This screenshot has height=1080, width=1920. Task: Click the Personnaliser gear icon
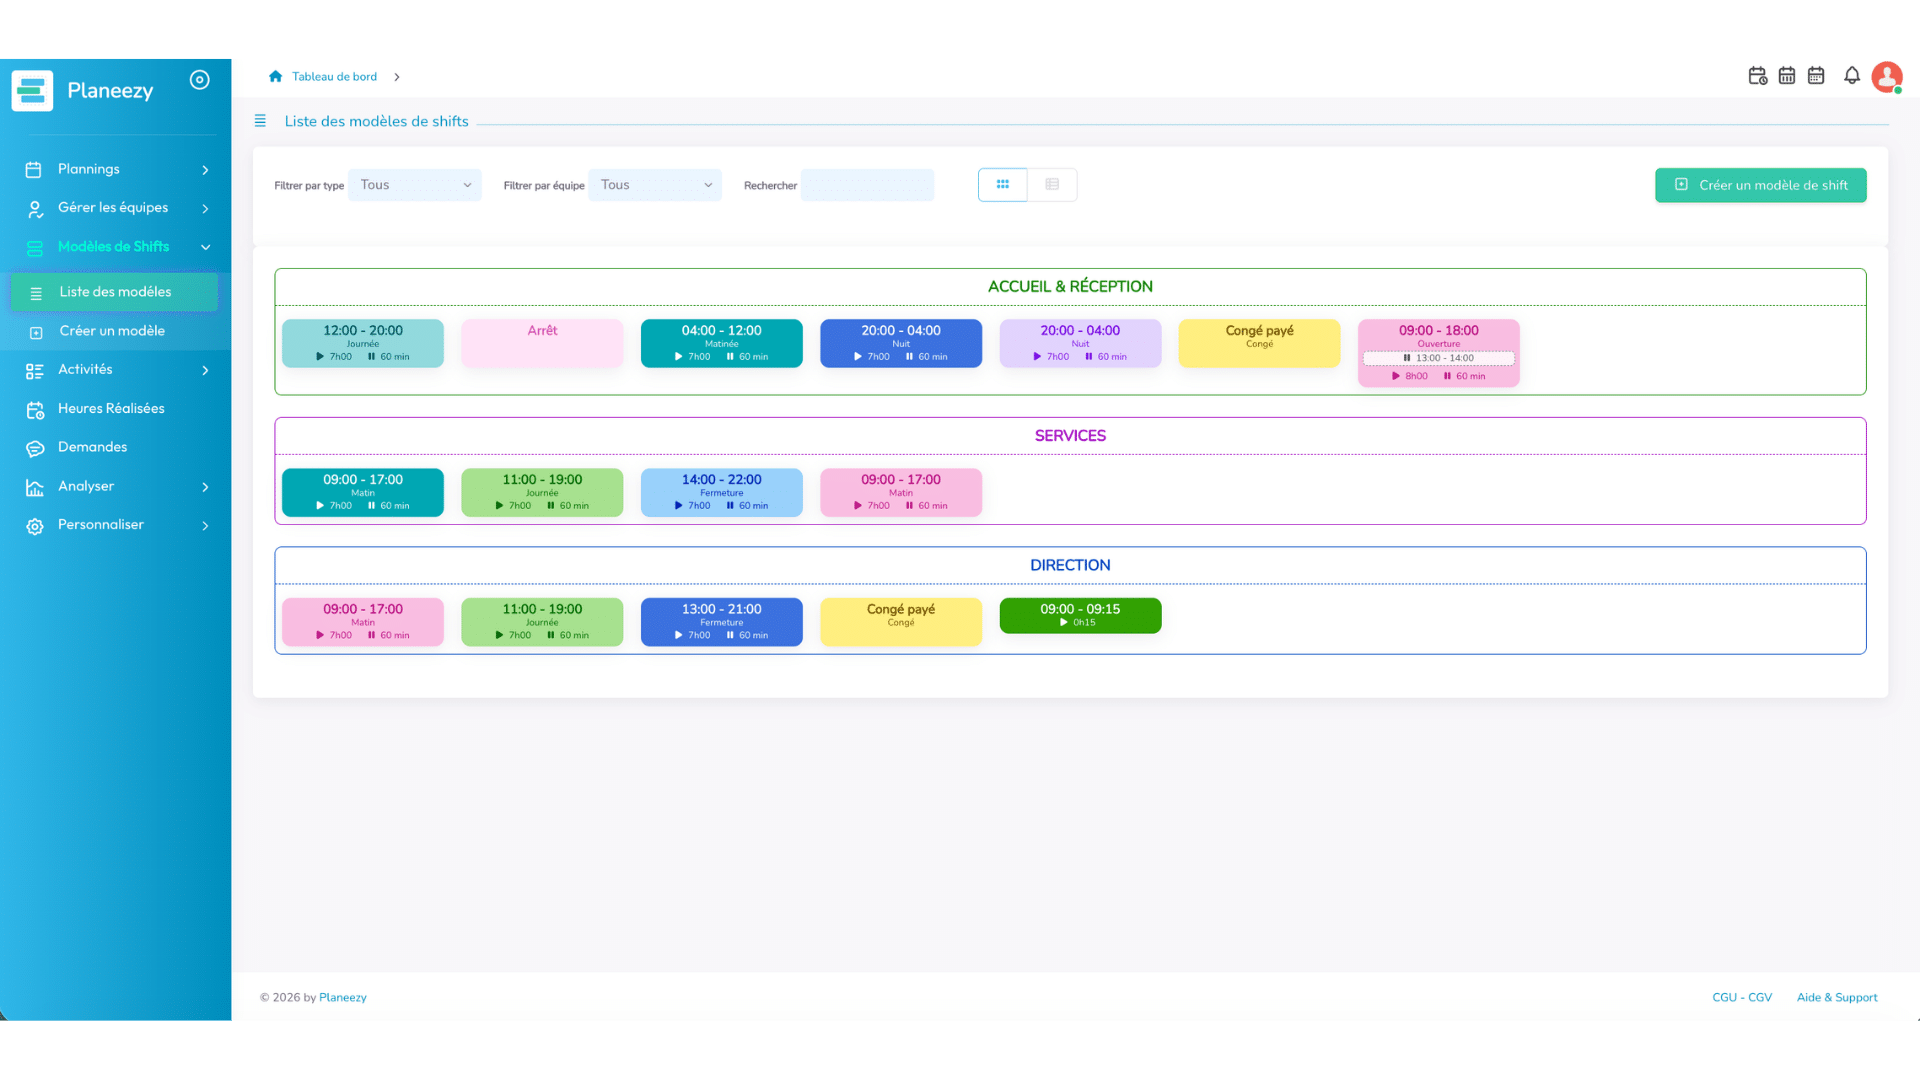coord(35,526)
